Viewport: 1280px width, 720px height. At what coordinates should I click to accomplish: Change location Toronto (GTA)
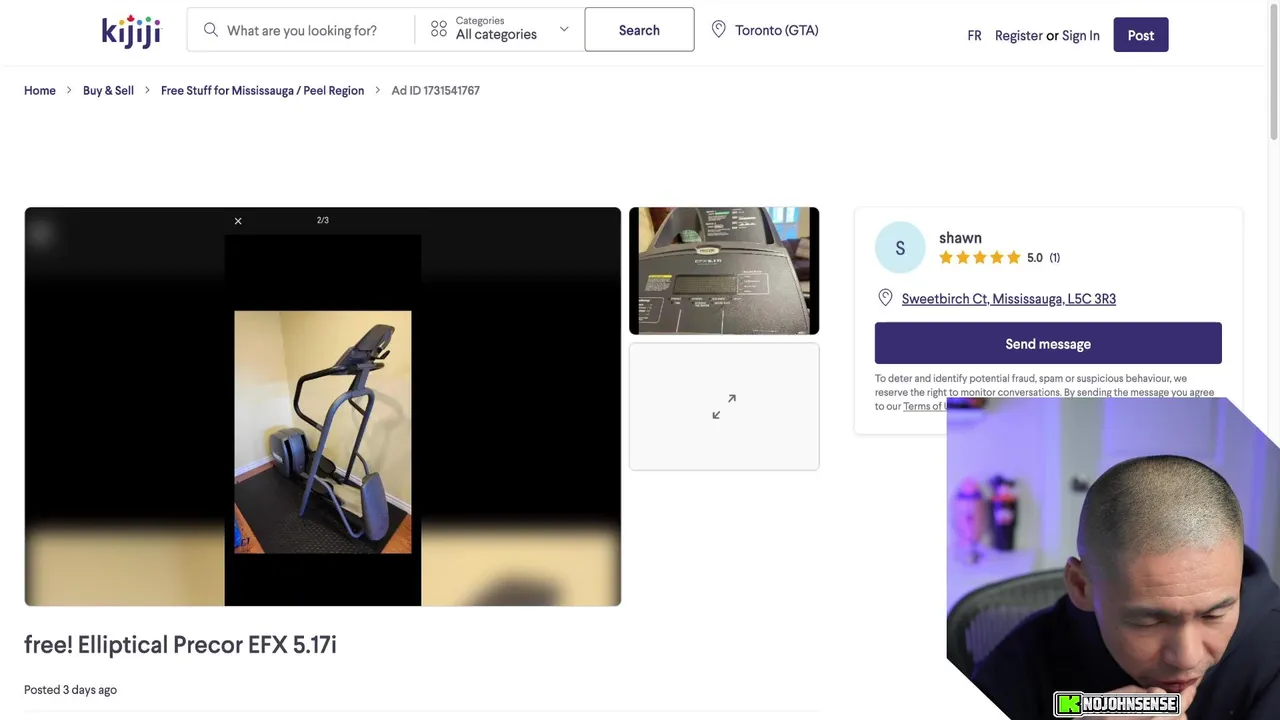[x=776, y=30]
